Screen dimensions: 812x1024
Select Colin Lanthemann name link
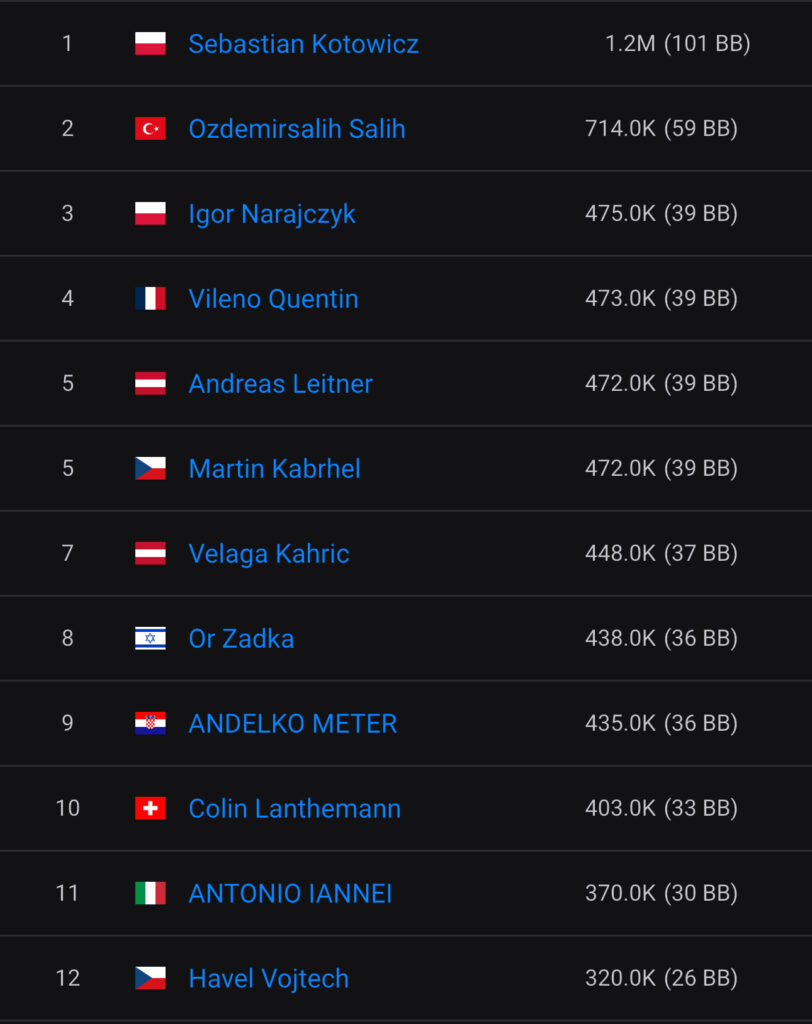click(x=294, y=809)
